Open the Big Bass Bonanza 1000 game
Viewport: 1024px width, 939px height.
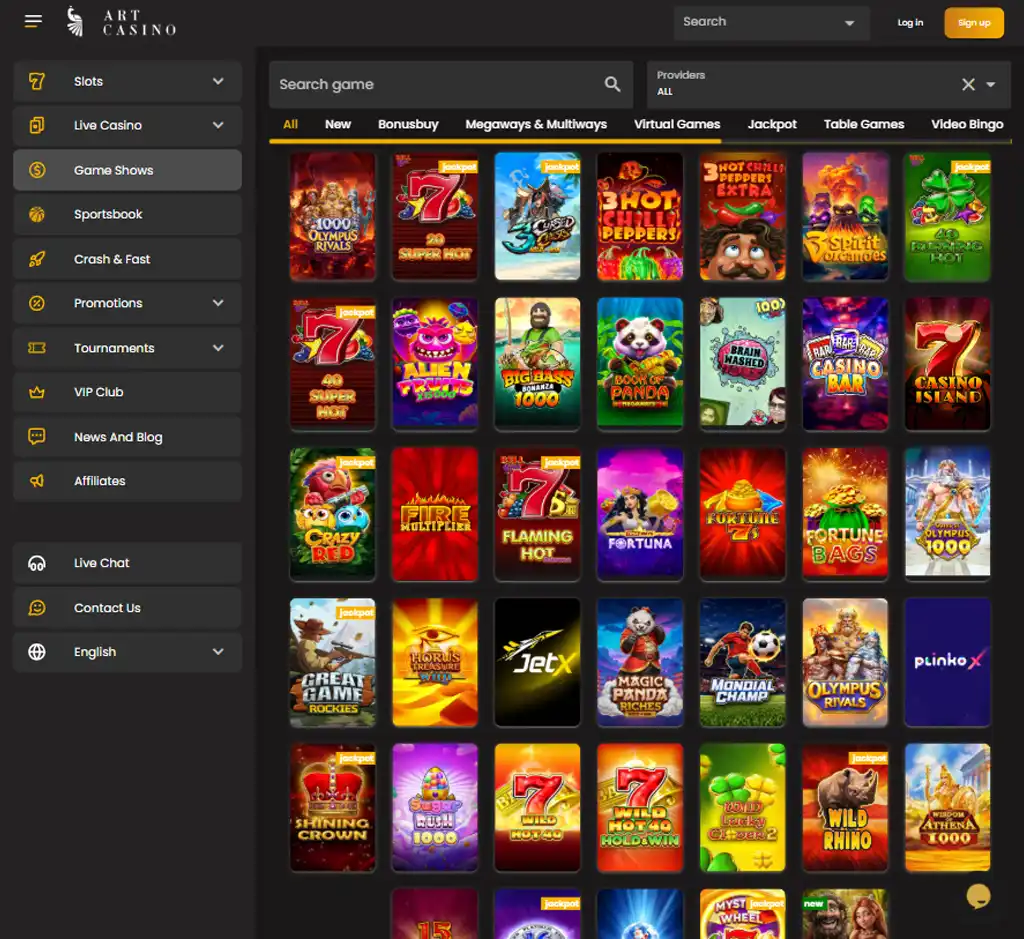tap(537, 363)
